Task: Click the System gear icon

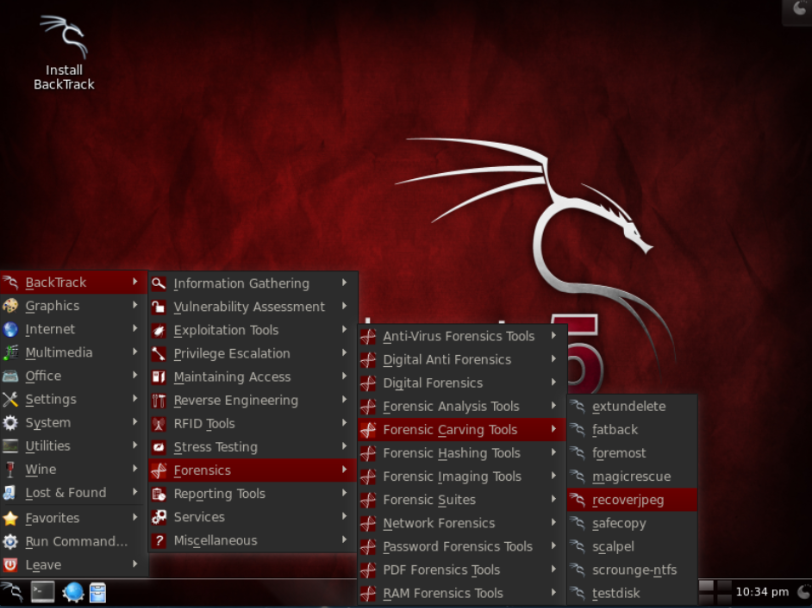Action: pyautogui.click(x=10, y=423)
